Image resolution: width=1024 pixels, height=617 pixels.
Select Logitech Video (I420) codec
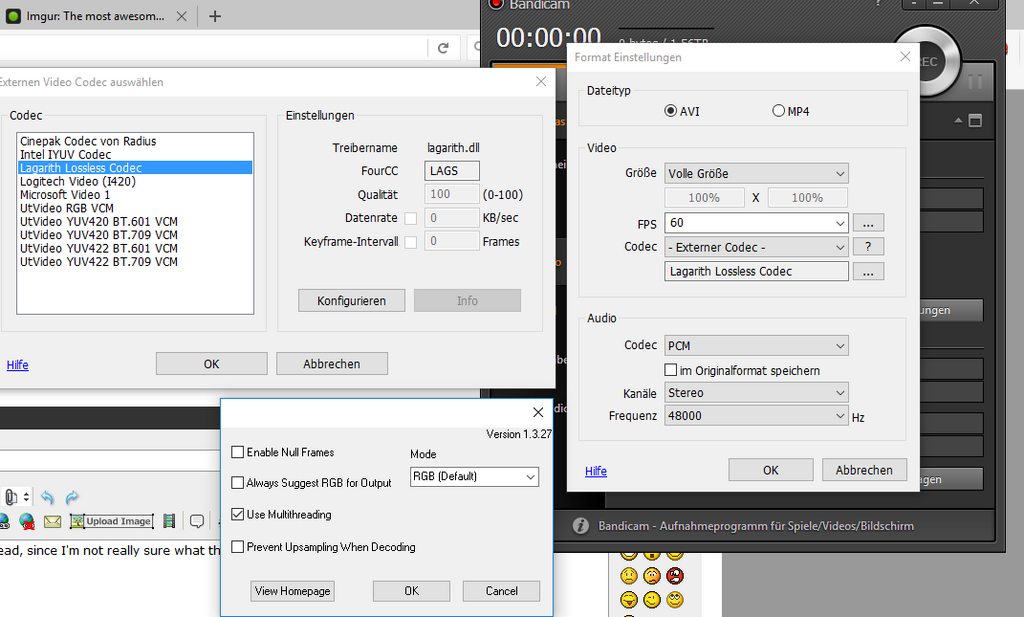point(135,181)
